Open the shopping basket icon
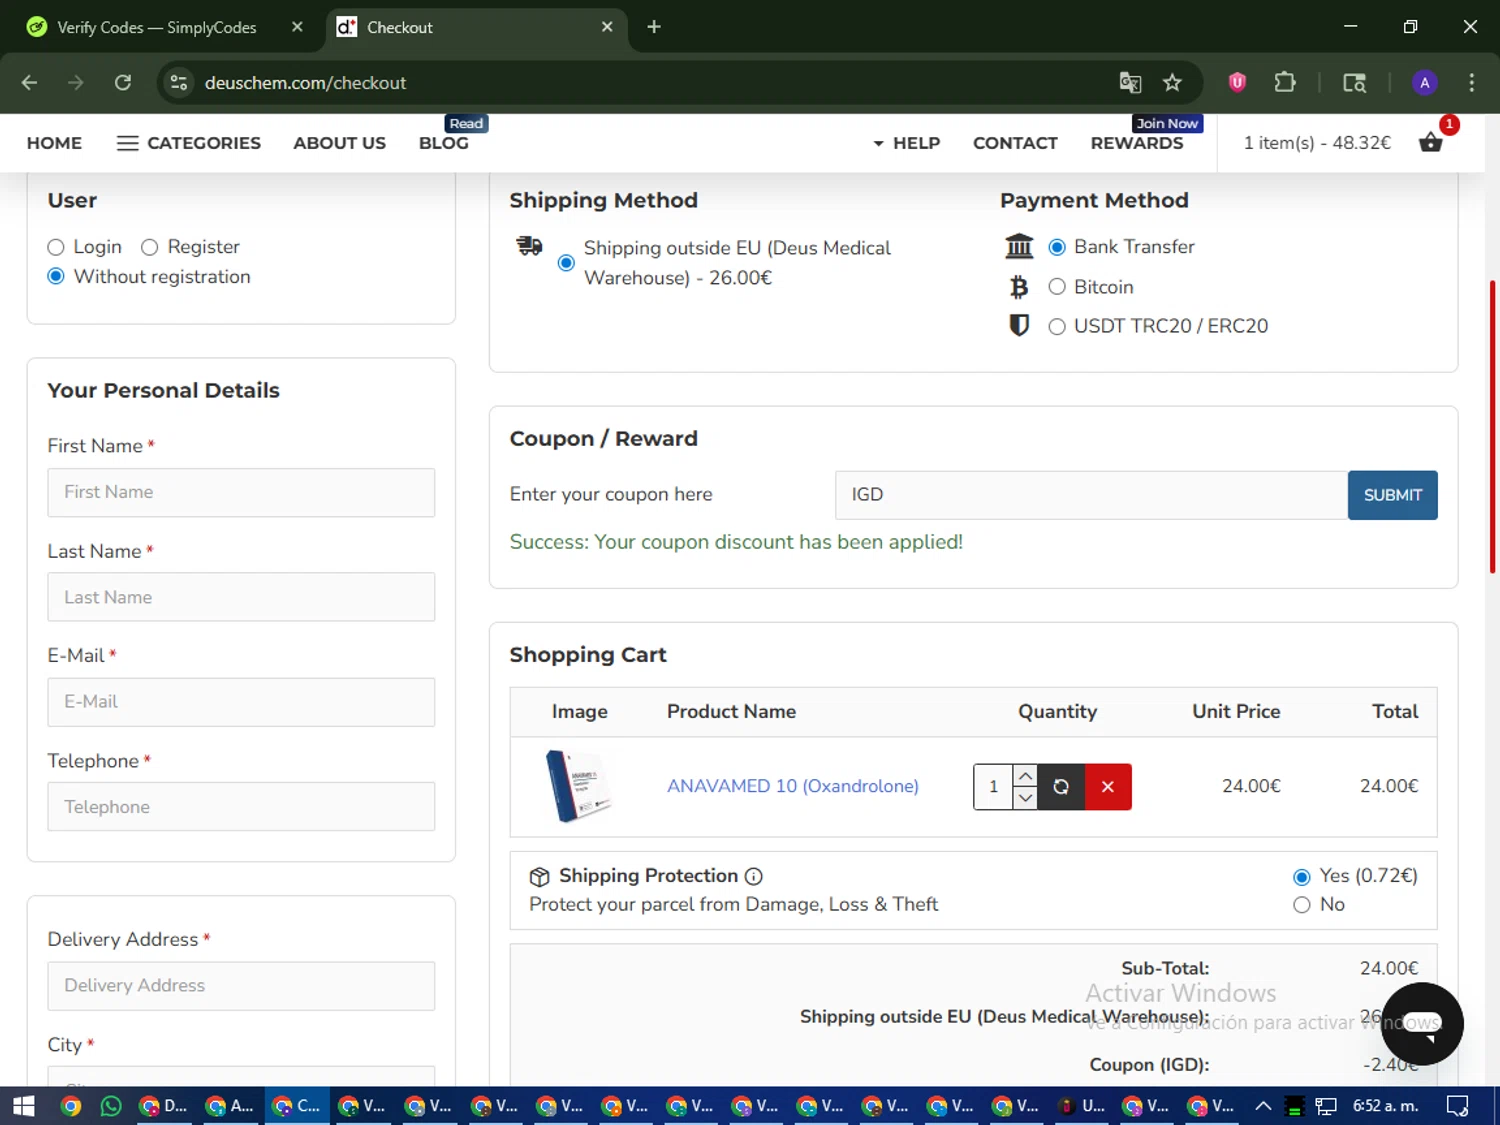The image size is (1500, 1125). tap(1431, 142)
